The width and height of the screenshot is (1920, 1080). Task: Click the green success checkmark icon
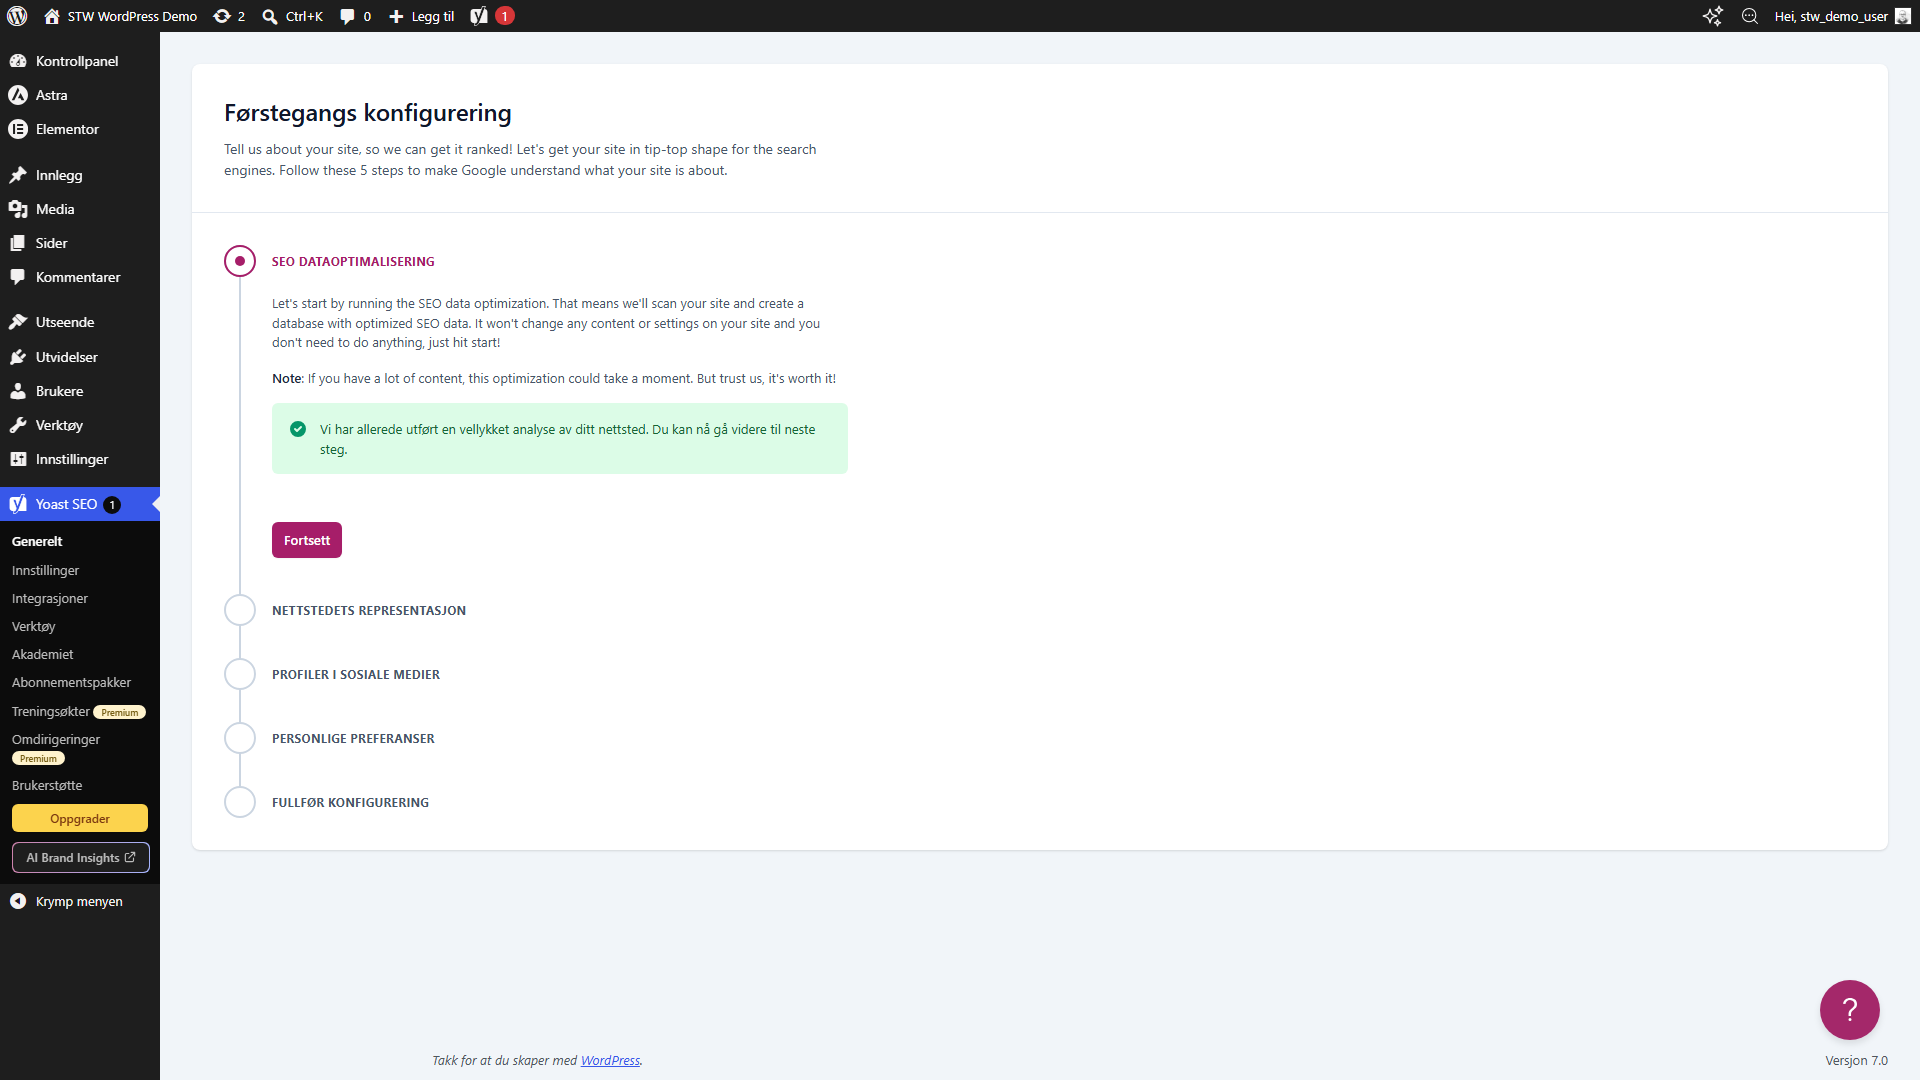(298, 429)
